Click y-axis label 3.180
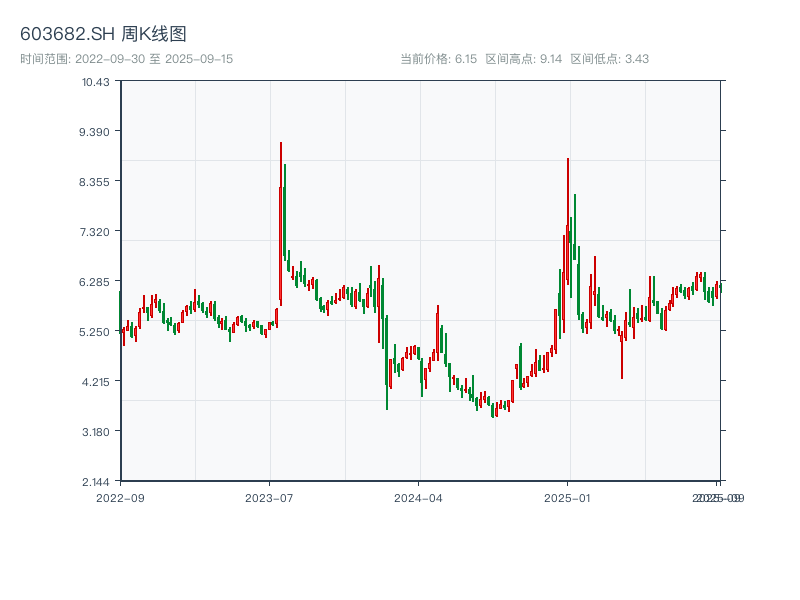 click(x=95, y=432)
